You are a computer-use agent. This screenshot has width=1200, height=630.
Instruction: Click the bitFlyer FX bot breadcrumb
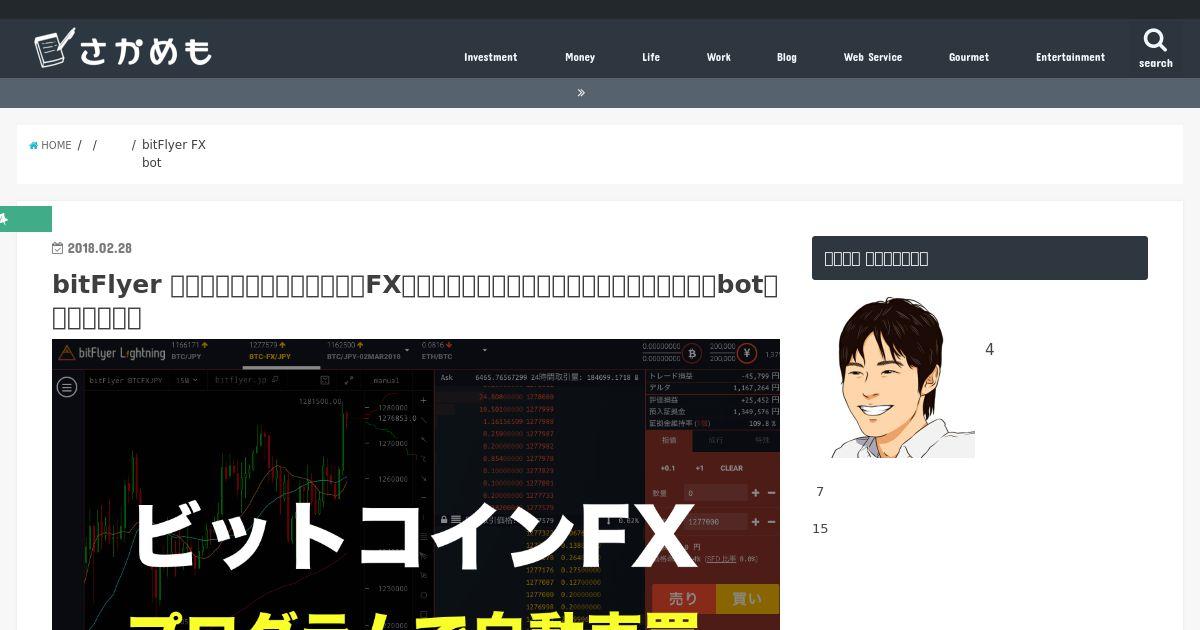[x=174, y=154]
